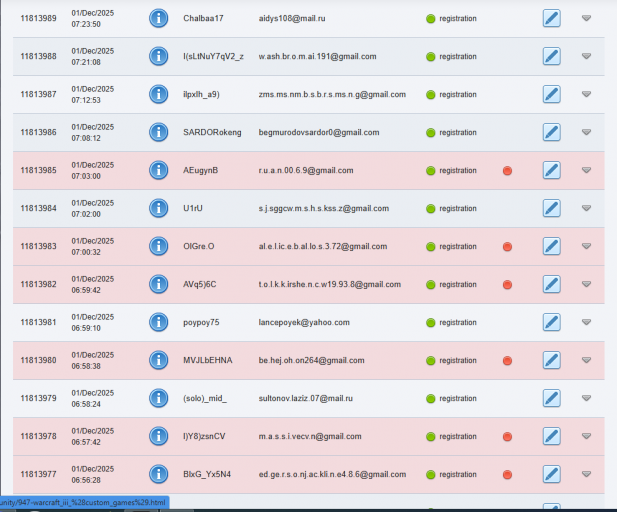
Task: Click edit pencil for row 11813977
Action: click(552, 474)
